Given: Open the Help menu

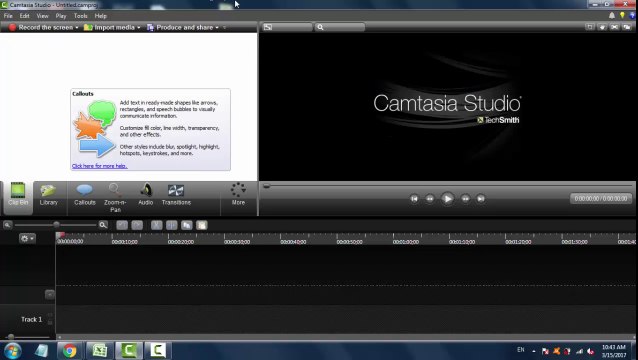Looking at the screenshot, I should pos(101,16).
